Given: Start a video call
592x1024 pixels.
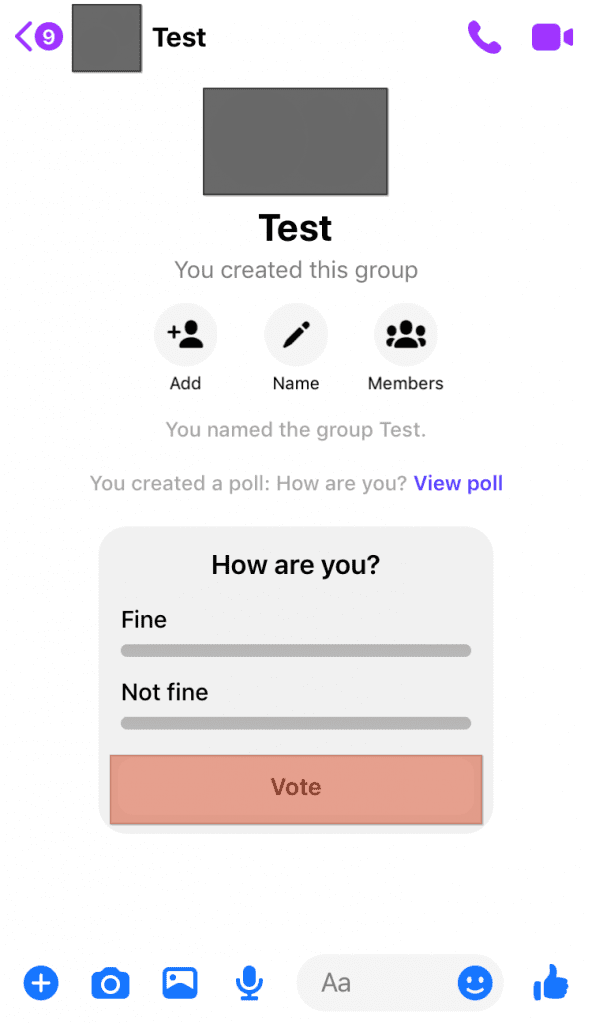Looking at the screenshot, I should click(551, 38).
